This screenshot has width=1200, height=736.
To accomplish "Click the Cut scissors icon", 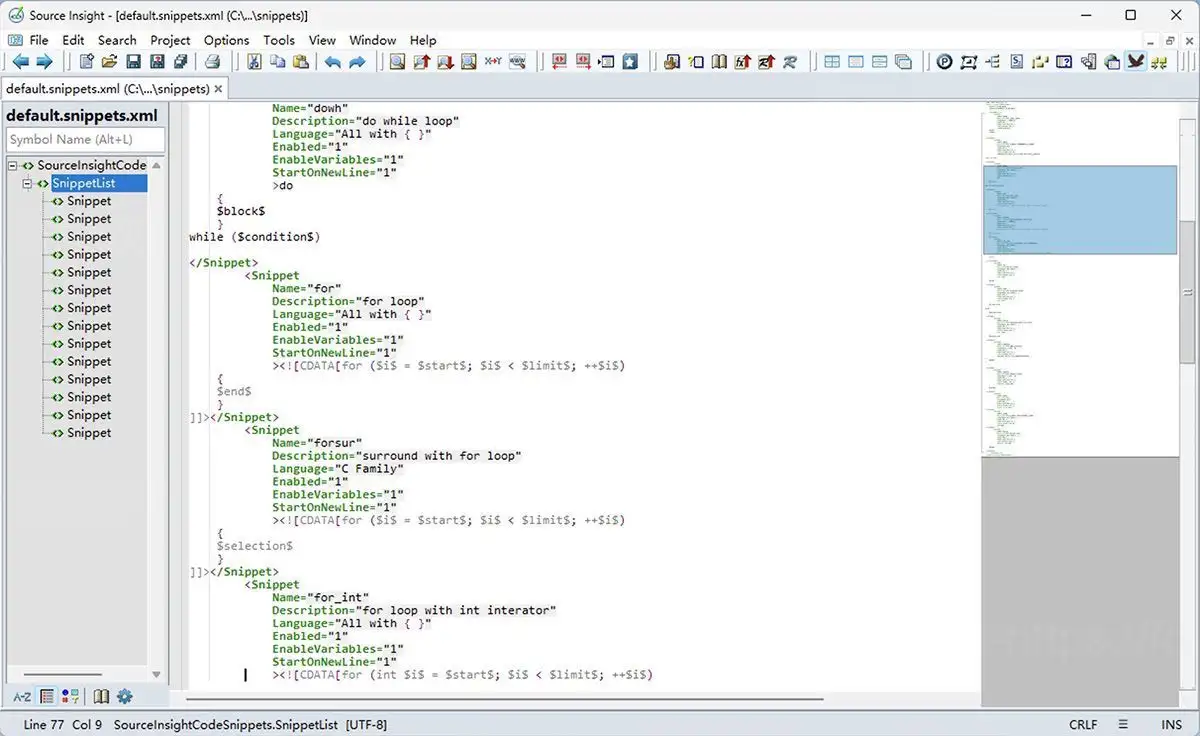I will pos(254,62).
